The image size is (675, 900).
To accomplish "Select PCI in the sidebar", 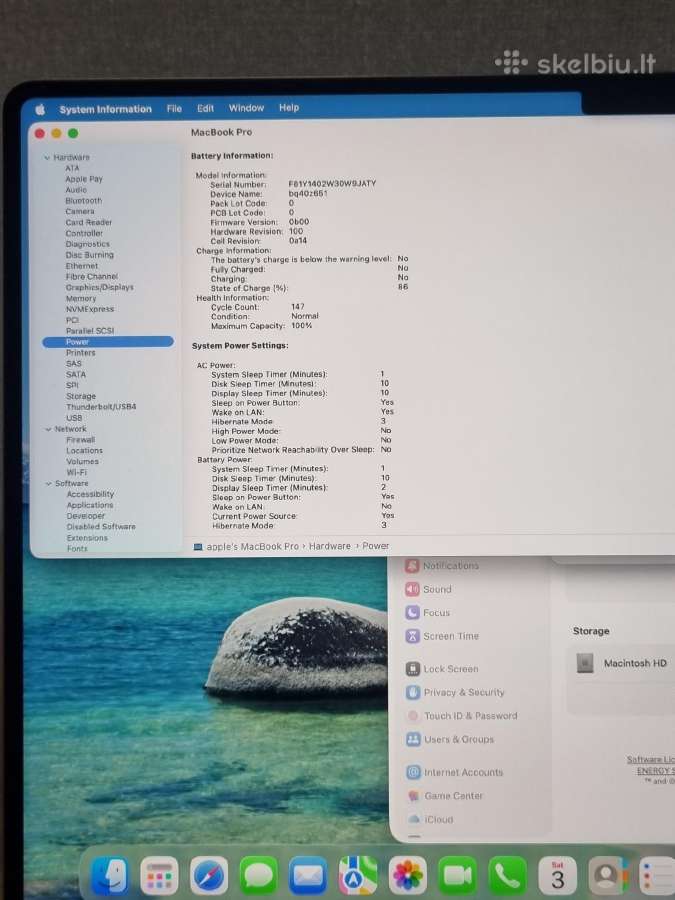I will 72,320.
